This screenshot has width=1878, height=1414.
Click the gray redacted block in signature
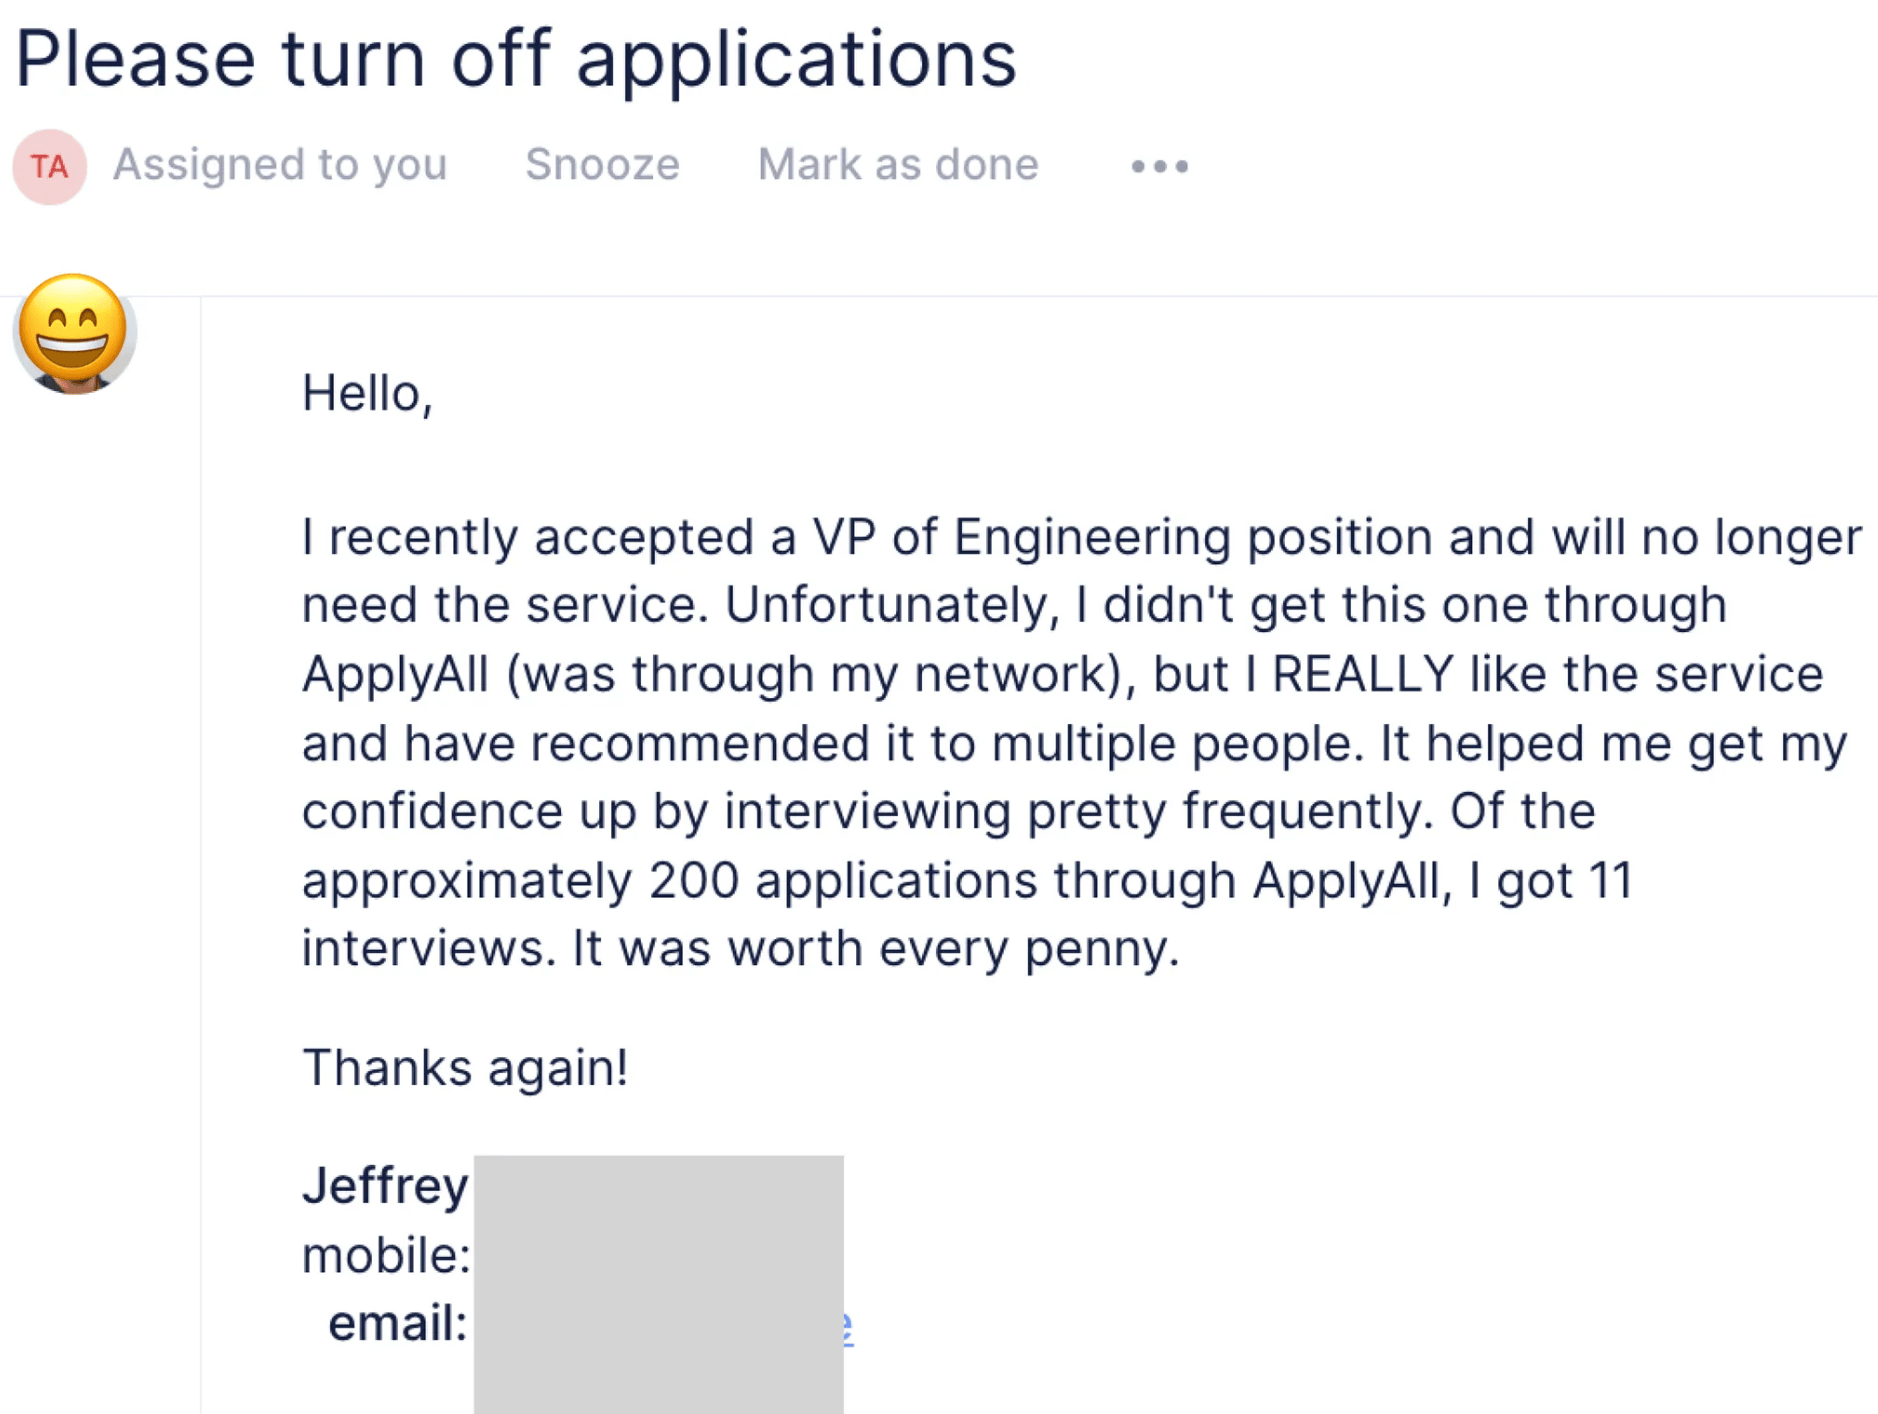tap(658, 1284)
